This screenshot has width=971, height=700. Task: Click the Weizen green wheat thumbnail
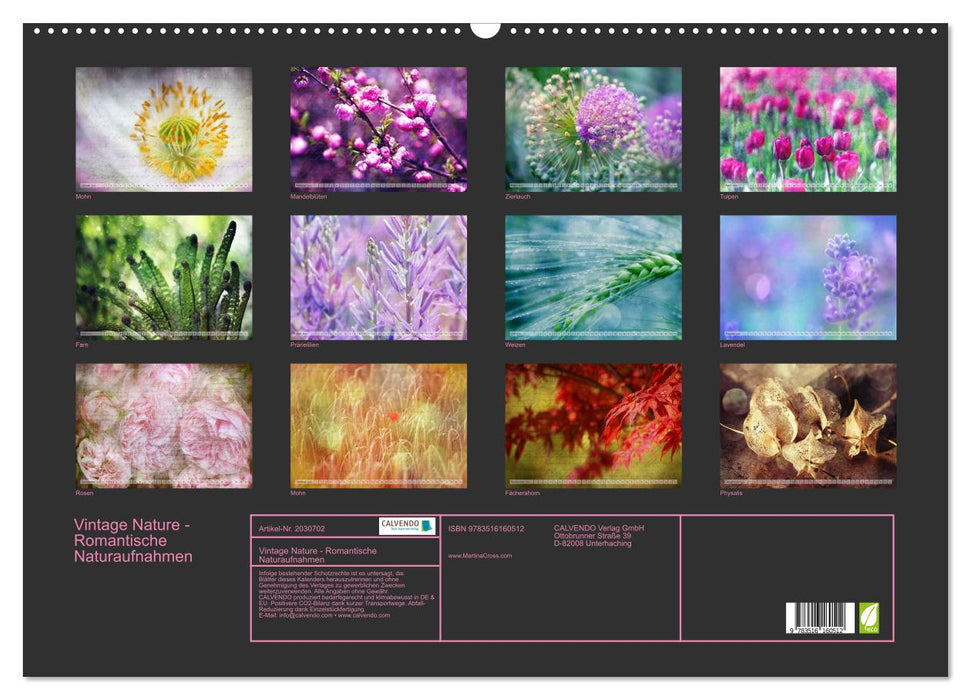pos(593,275)
